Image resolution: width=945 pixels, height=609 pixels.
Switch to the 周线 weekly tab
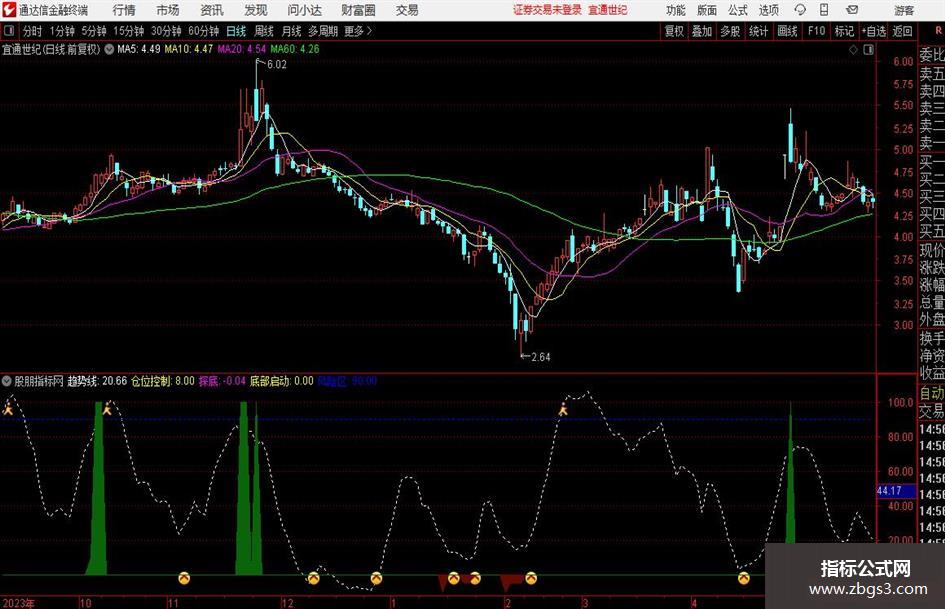click(x=264, y=31)
